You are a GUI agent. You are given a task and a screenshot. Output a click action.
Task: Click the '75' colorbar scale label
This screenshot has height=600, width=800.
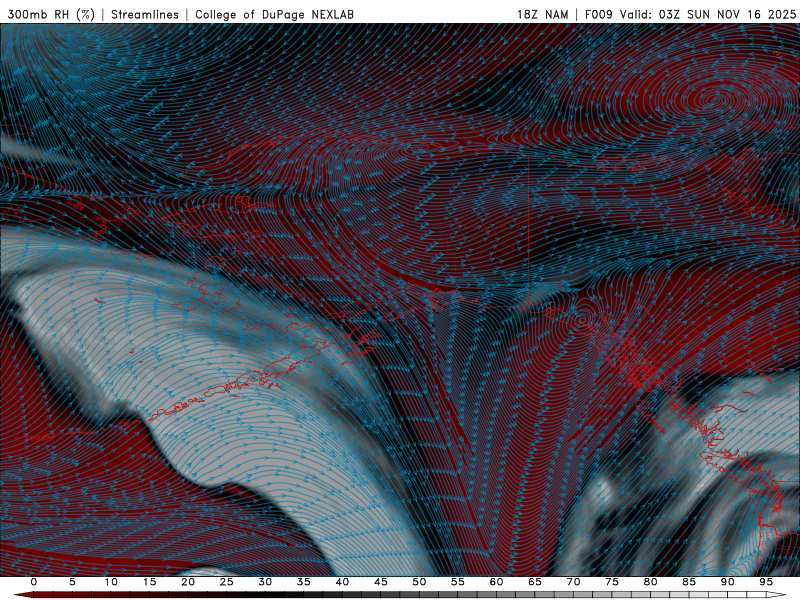tap(612, 582)
